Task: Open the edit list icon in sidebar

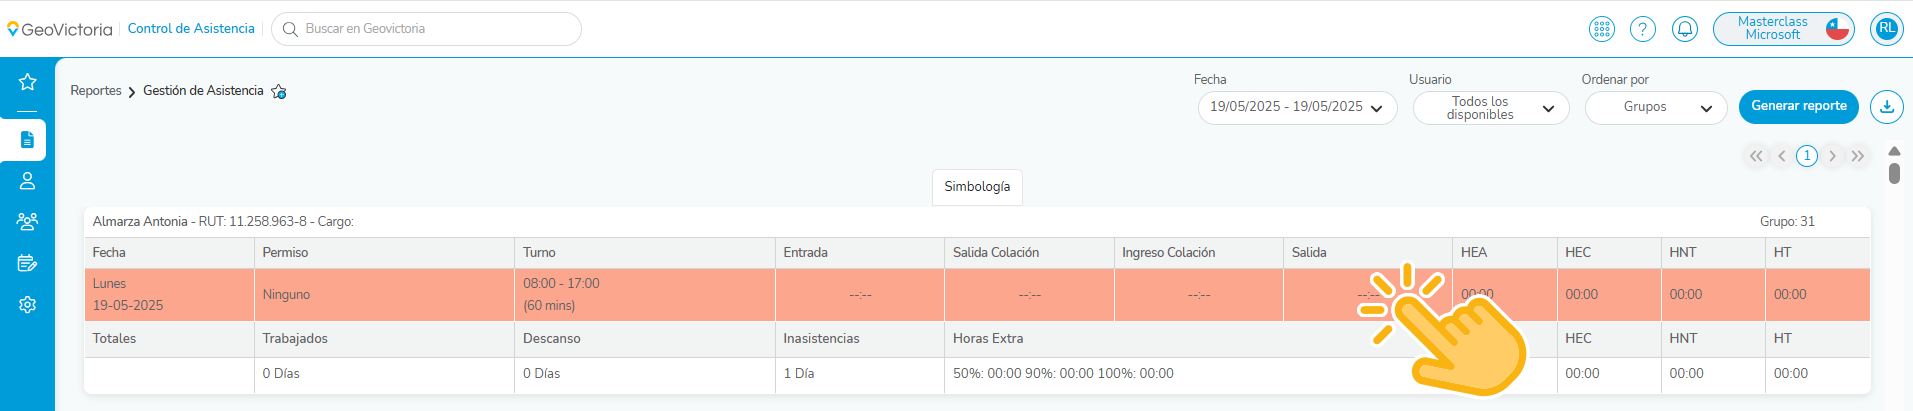Action: 27,263
